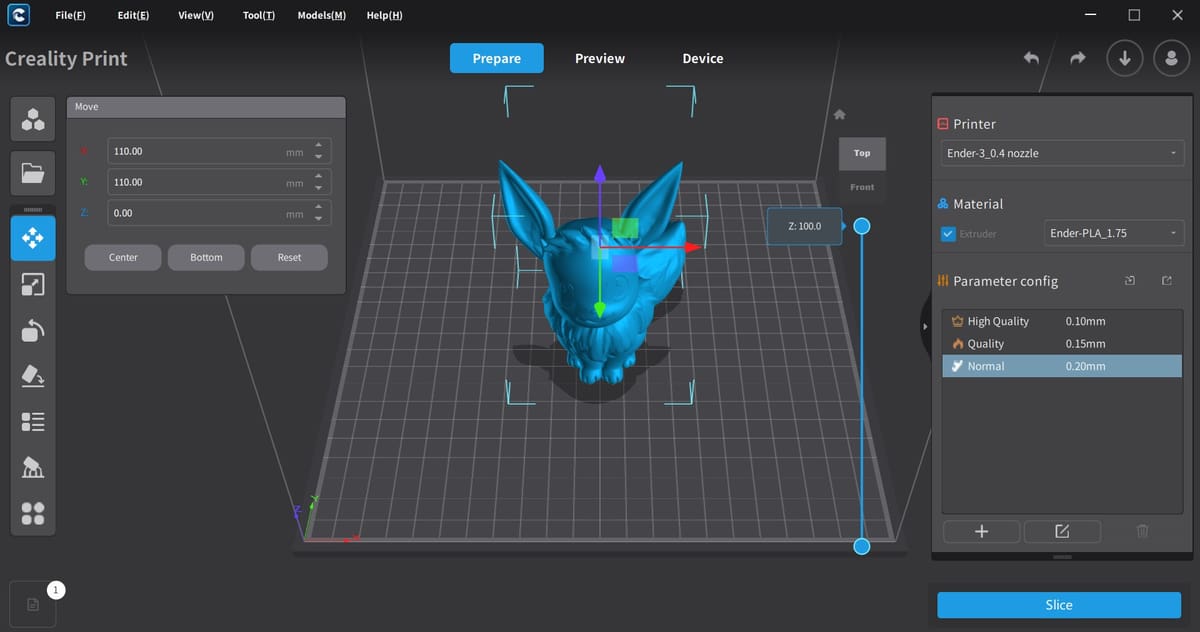Image resolution: width=1200 pixels, height=632 pixels.
Task: Open the View menu
Action: [x=195, y=16]
